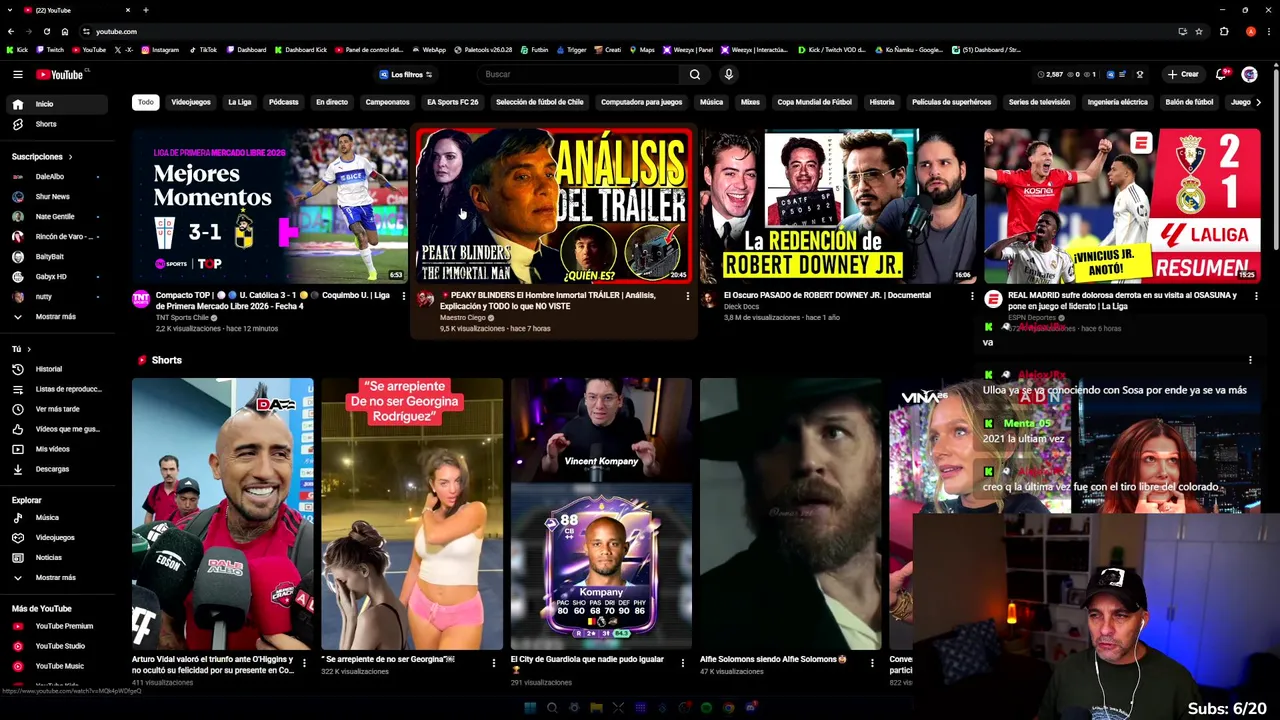
Task: Open Ver más tarde in the sidebar
Action: click(x=58, y=409)
